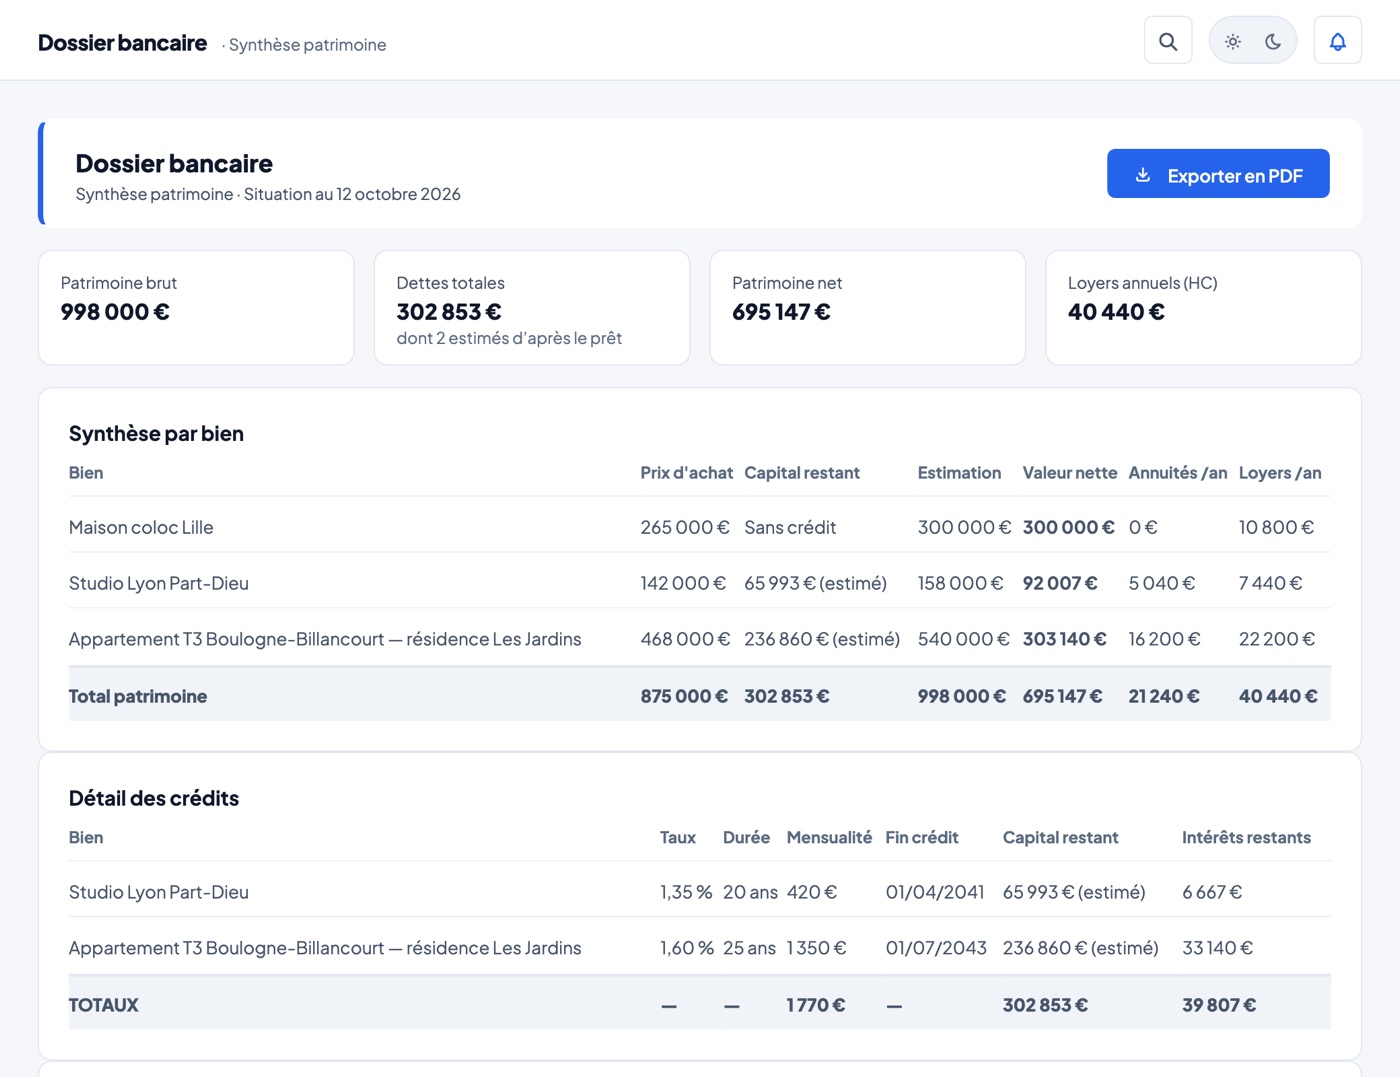The image size is (1400, 1077).
Task: Click the Exporter en PDF button
Action: tap(1218, 174)
